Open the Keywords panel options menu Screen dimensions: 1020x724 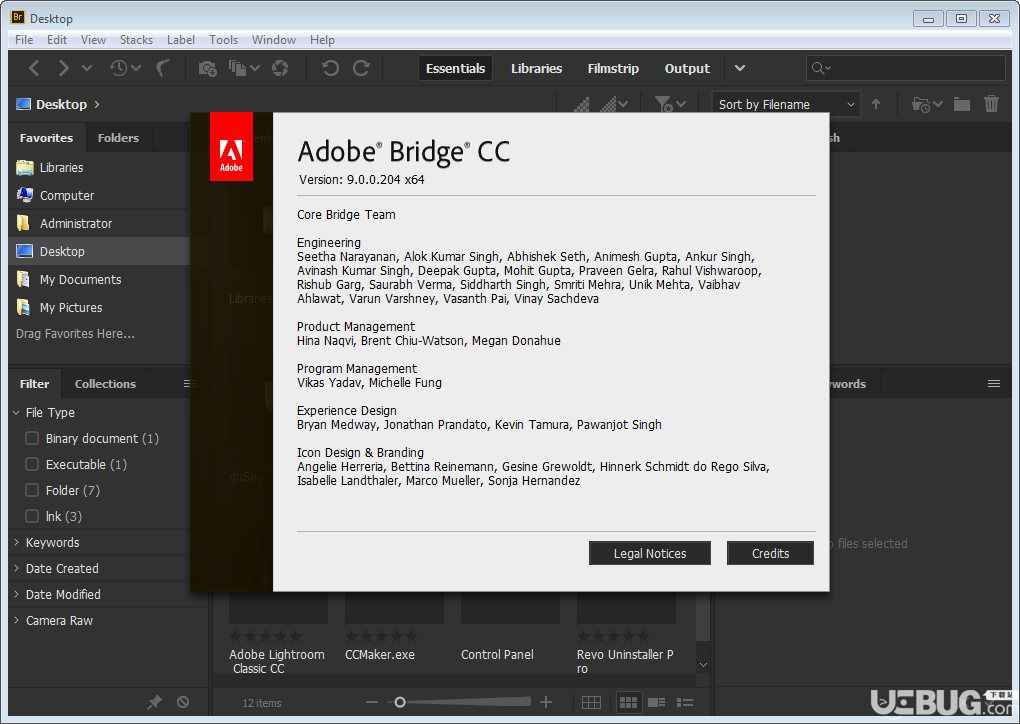(x=994, y=384)
